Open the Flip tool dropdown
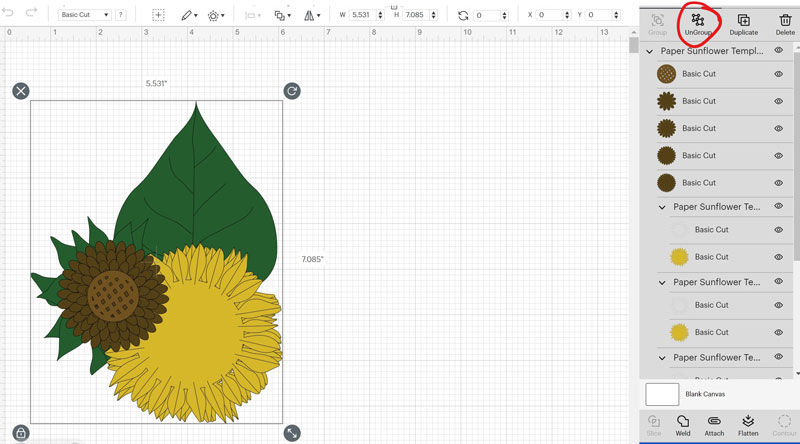 tap(312, 15)
